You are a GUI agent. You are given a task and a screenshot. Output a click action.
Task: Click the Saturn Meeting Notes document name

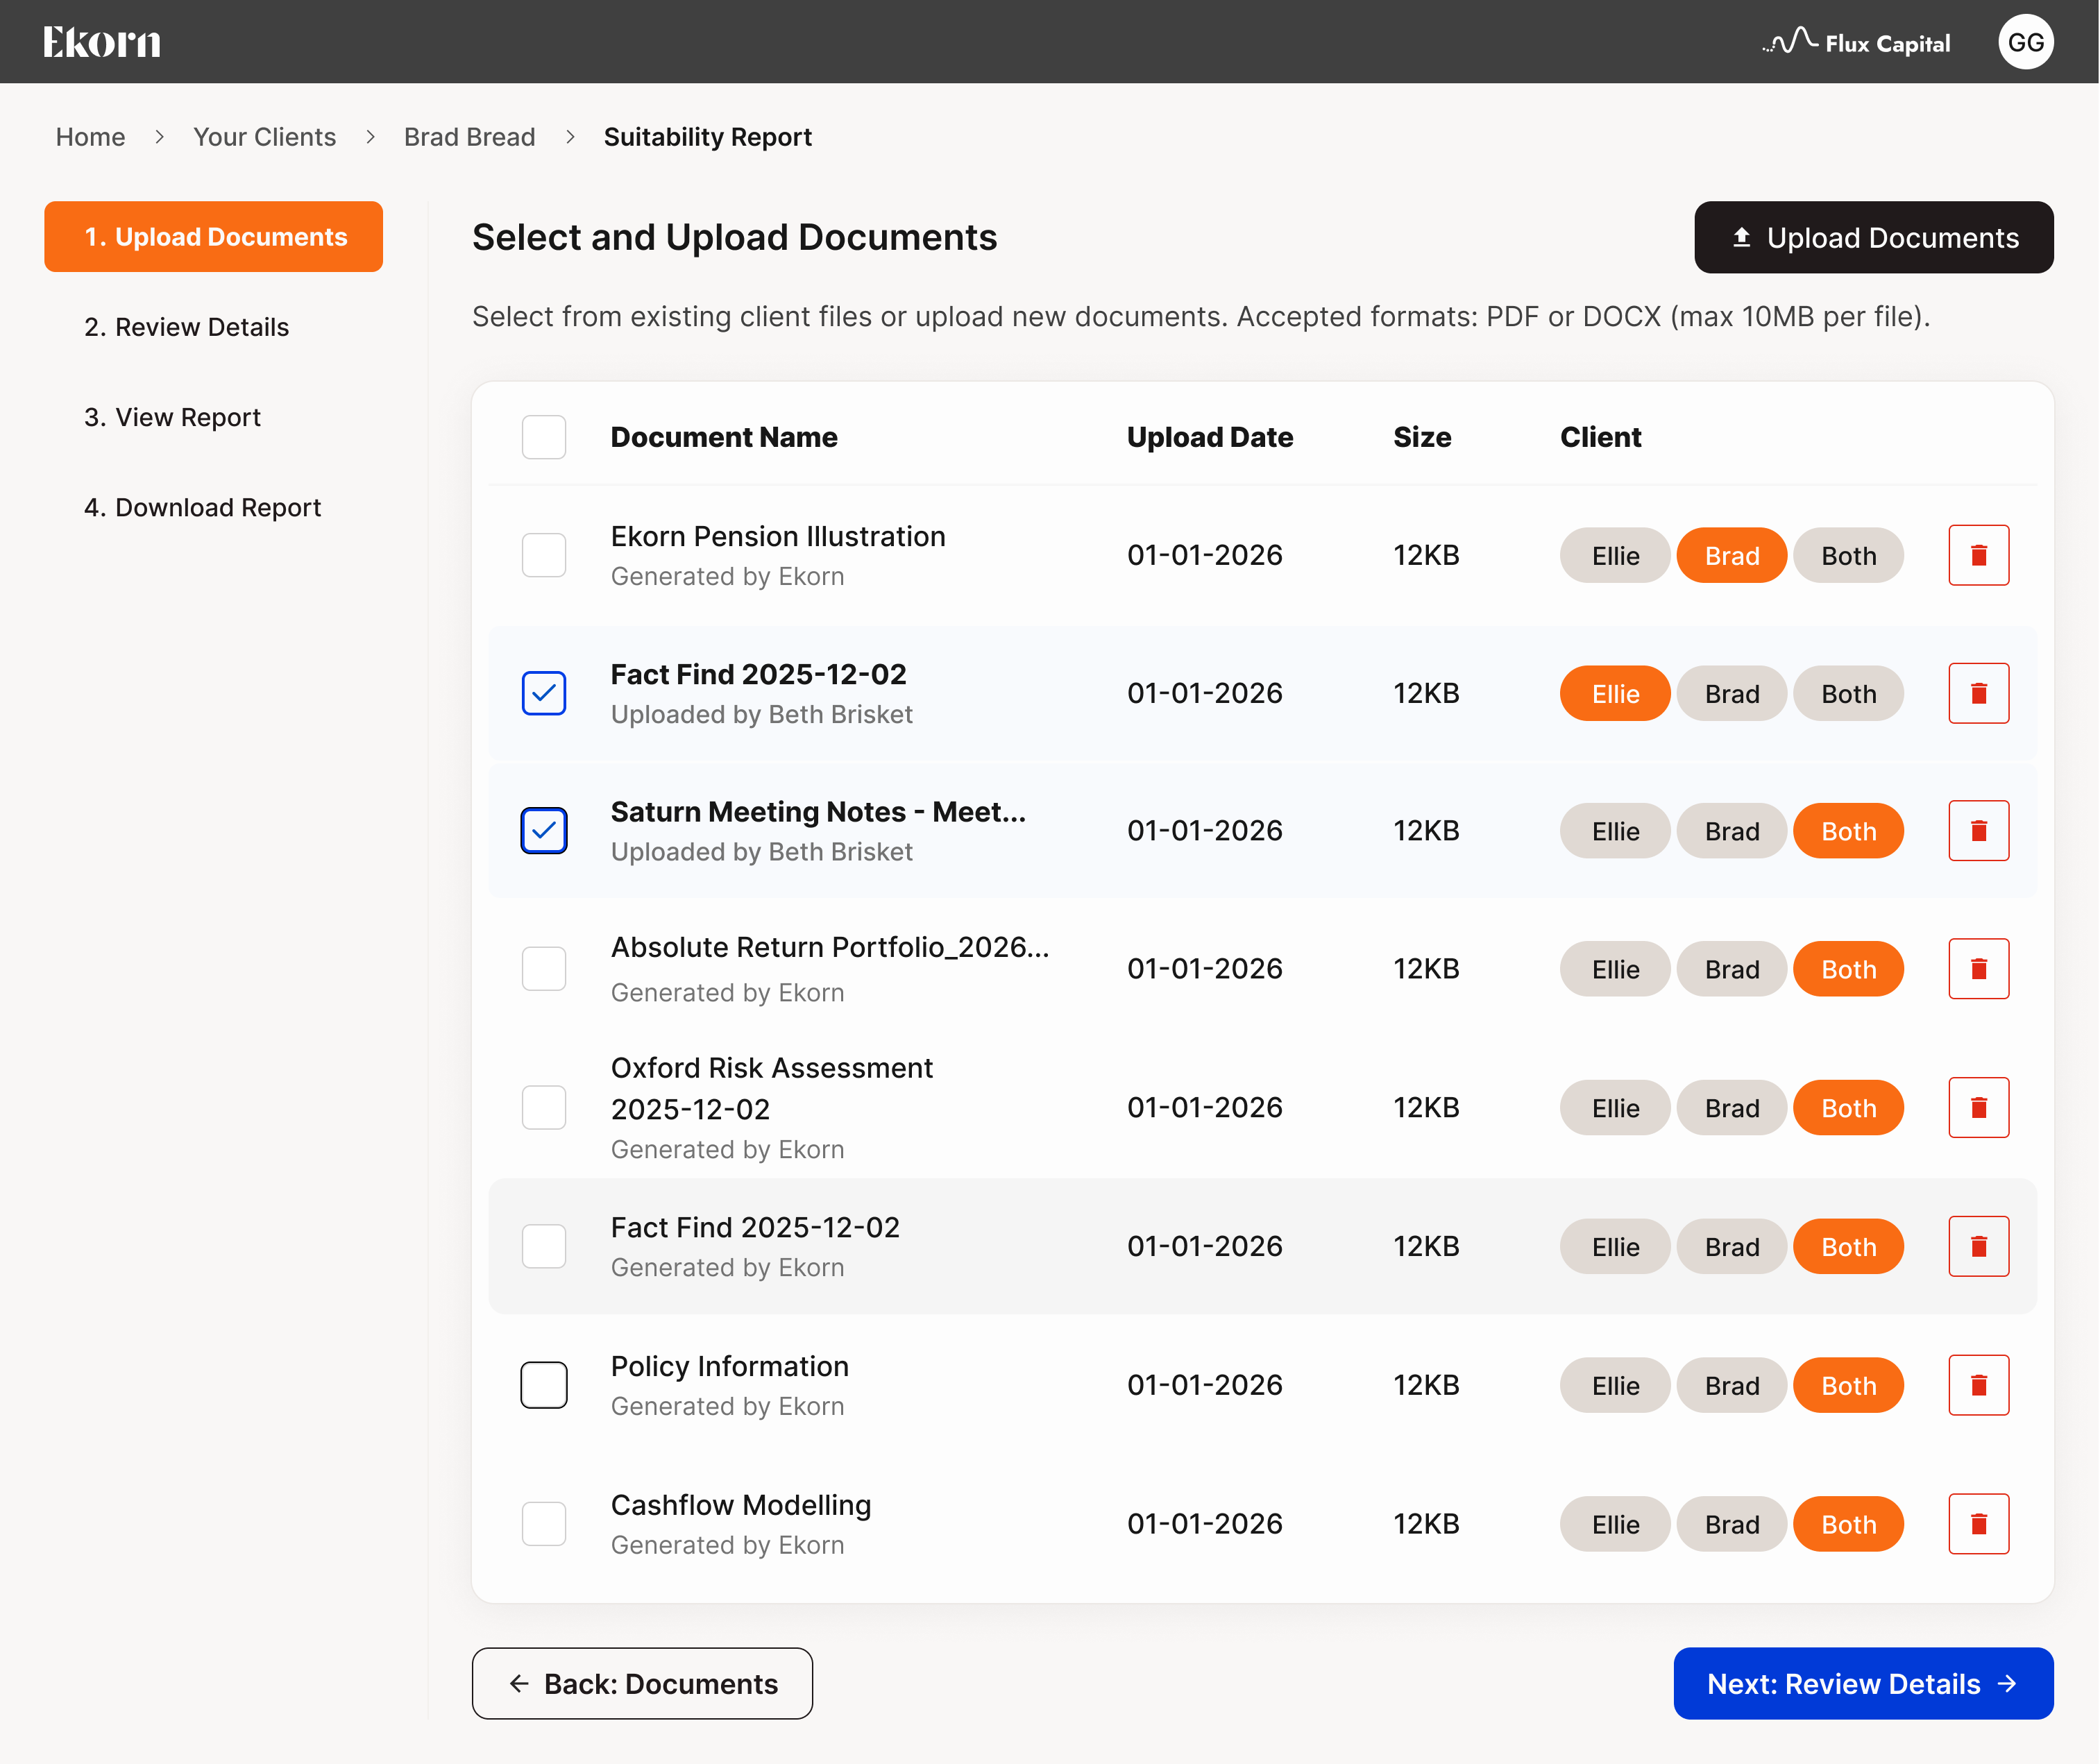[818, 812]
